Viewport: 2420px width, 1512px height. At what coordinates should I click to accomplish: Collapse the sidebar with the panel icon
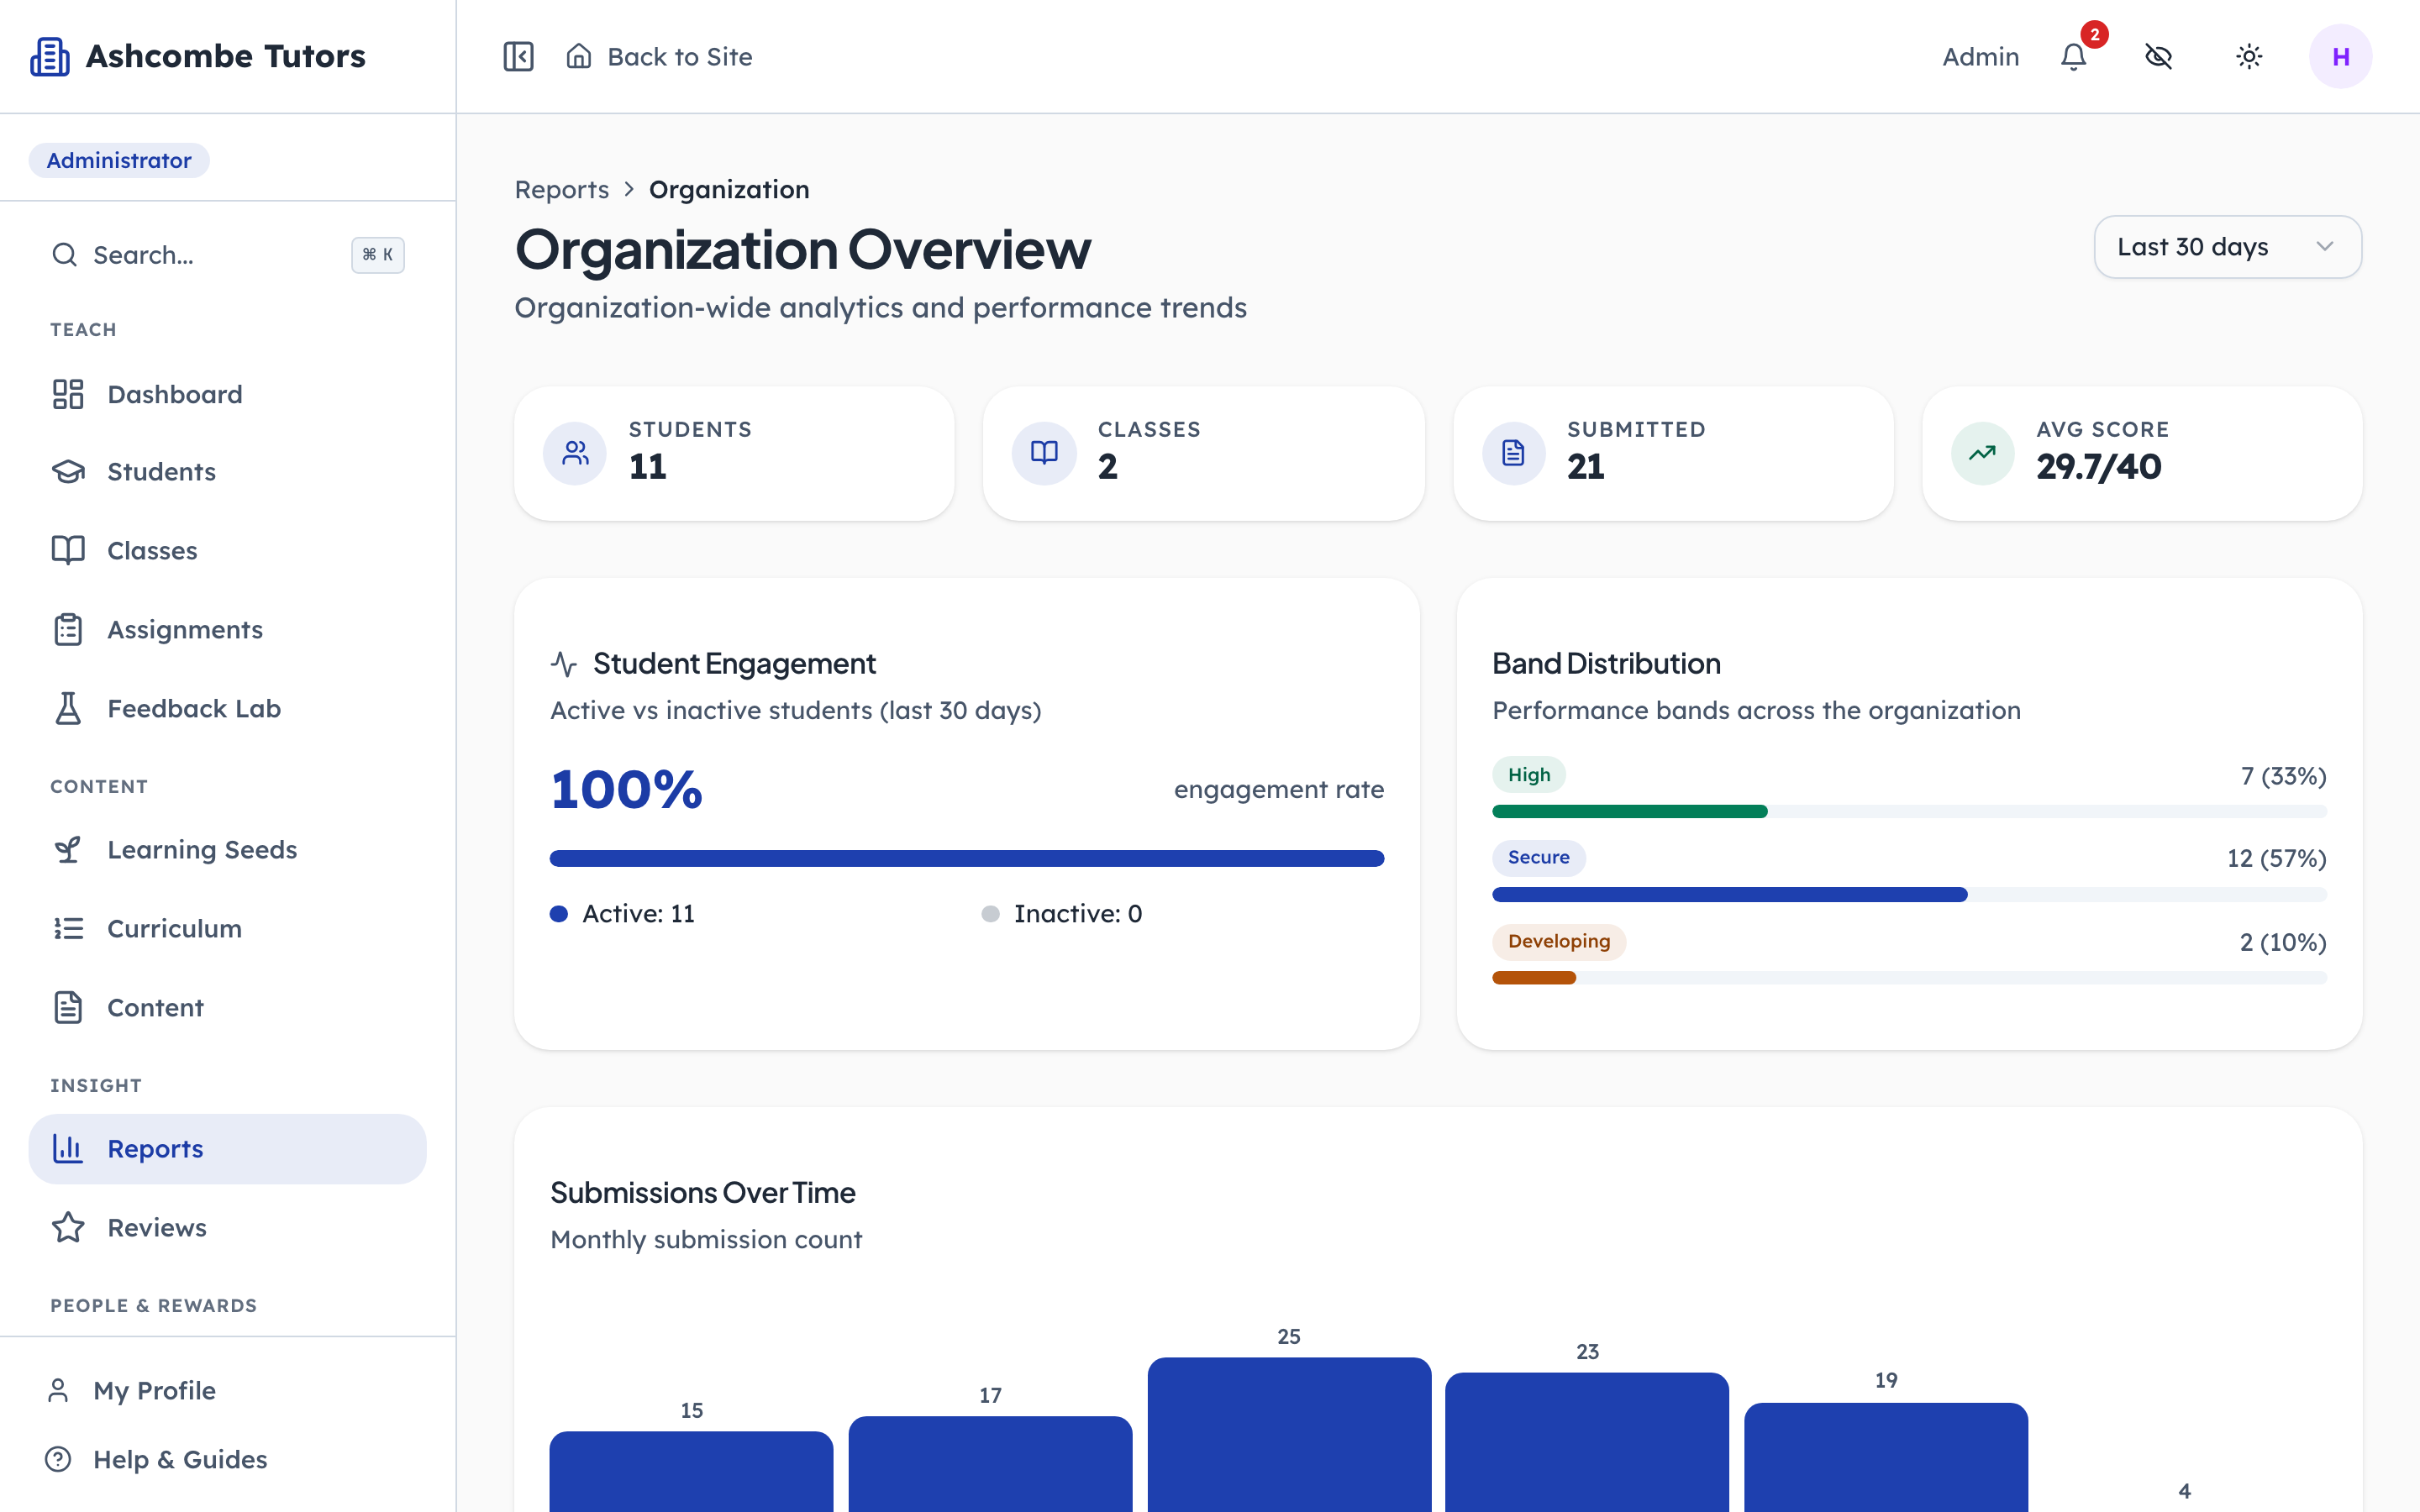click(x=518, y=56)
